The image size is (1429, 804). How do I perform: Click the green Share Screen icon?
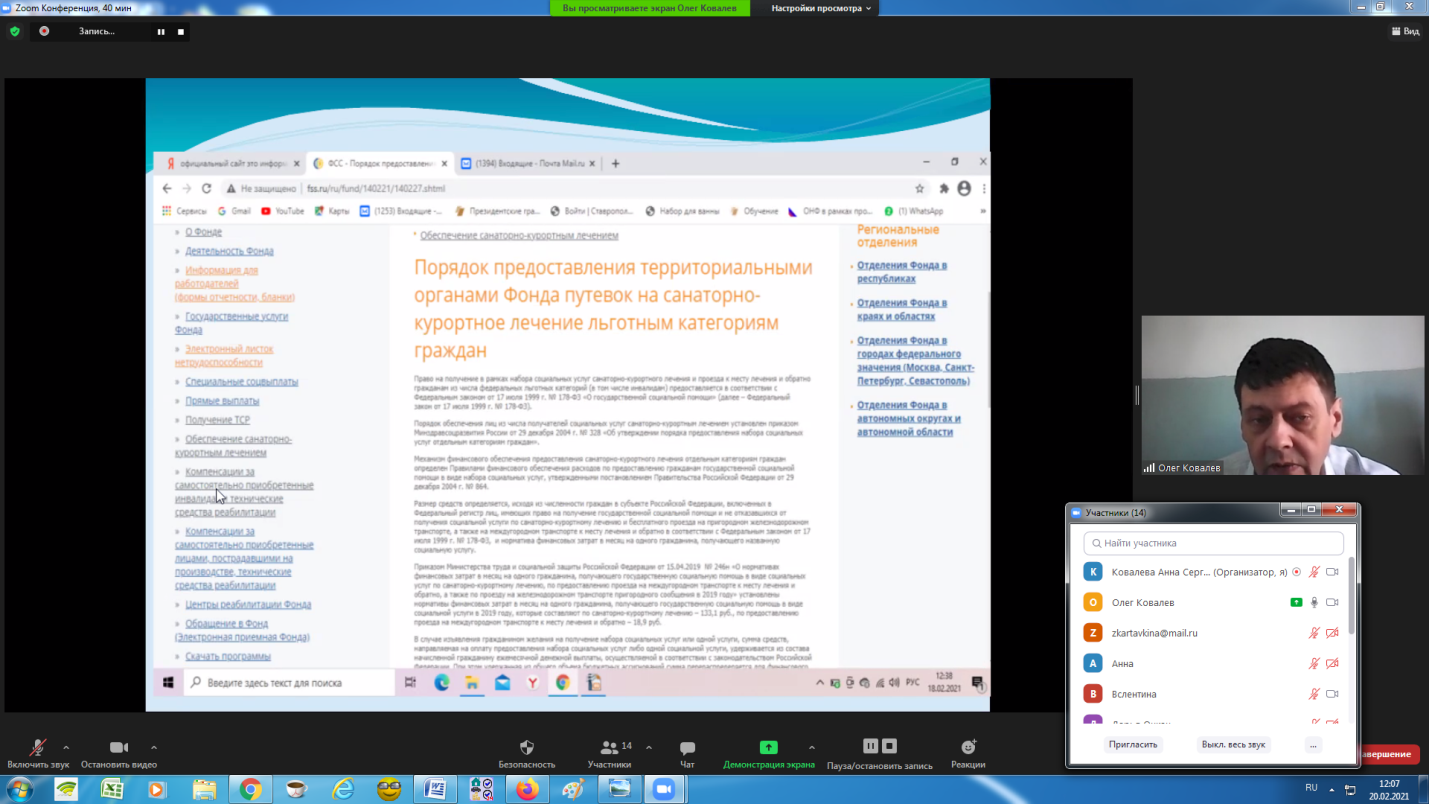pyautogui.click(x=768, y=747)
